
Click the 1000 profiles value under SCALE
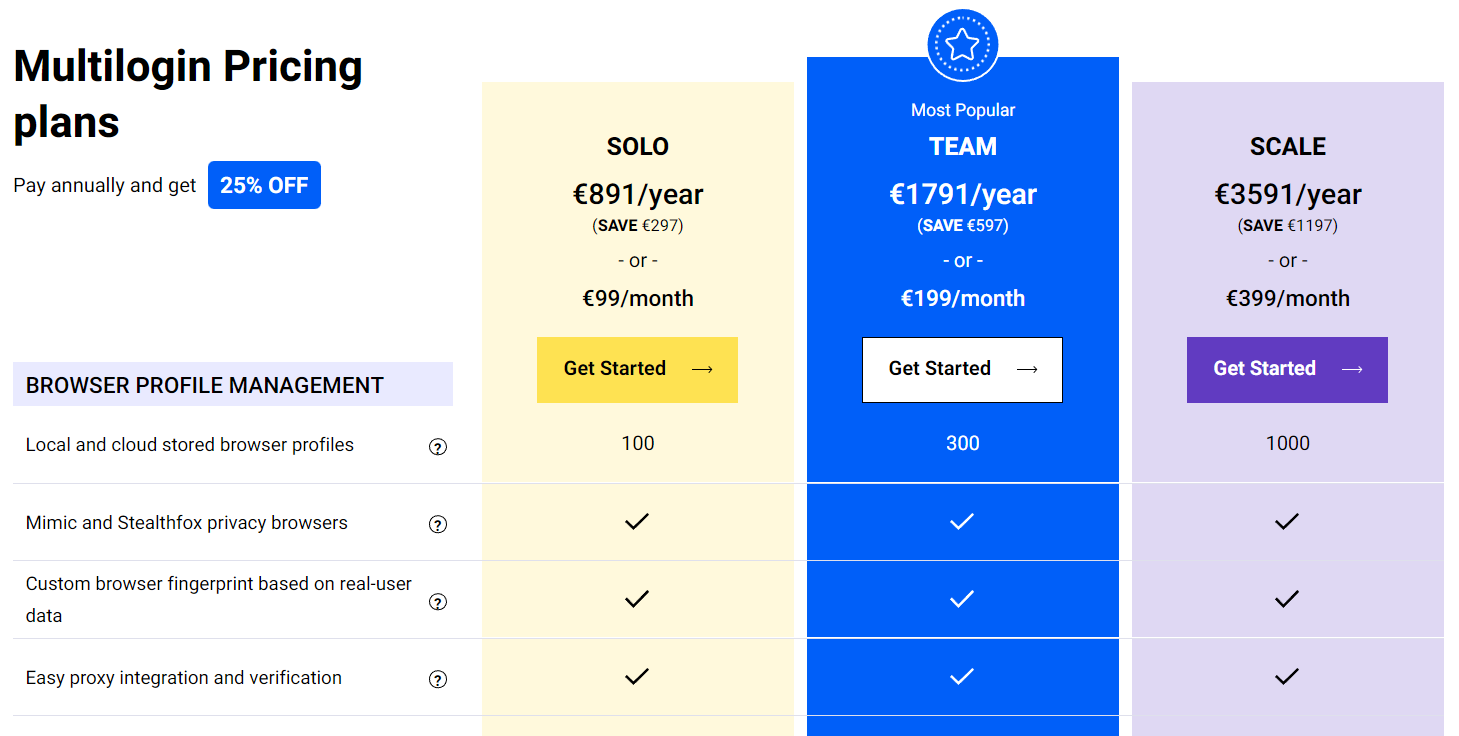pyautogui.click(x=1287, y=443)
